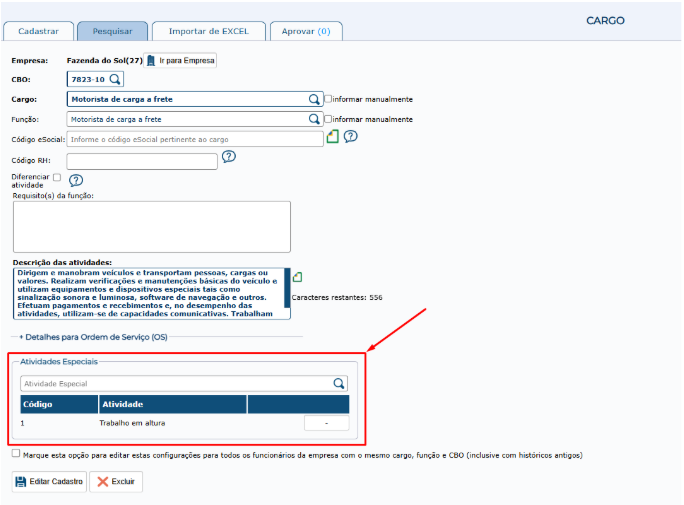The width and height of the screenshot is (684, 505).
Task: Click the Excluir button
Action: 116,481
